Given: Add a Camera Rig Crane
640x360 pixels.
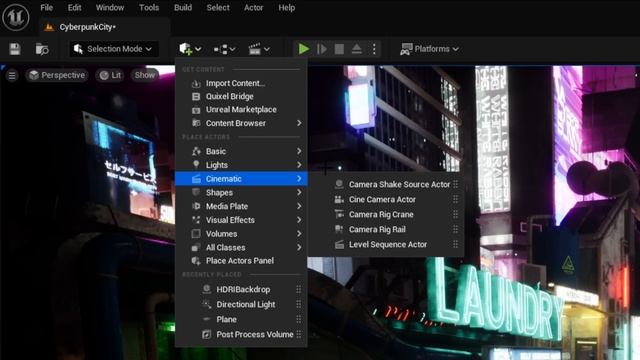Looking at the screenshot, I should coord(386,214).
